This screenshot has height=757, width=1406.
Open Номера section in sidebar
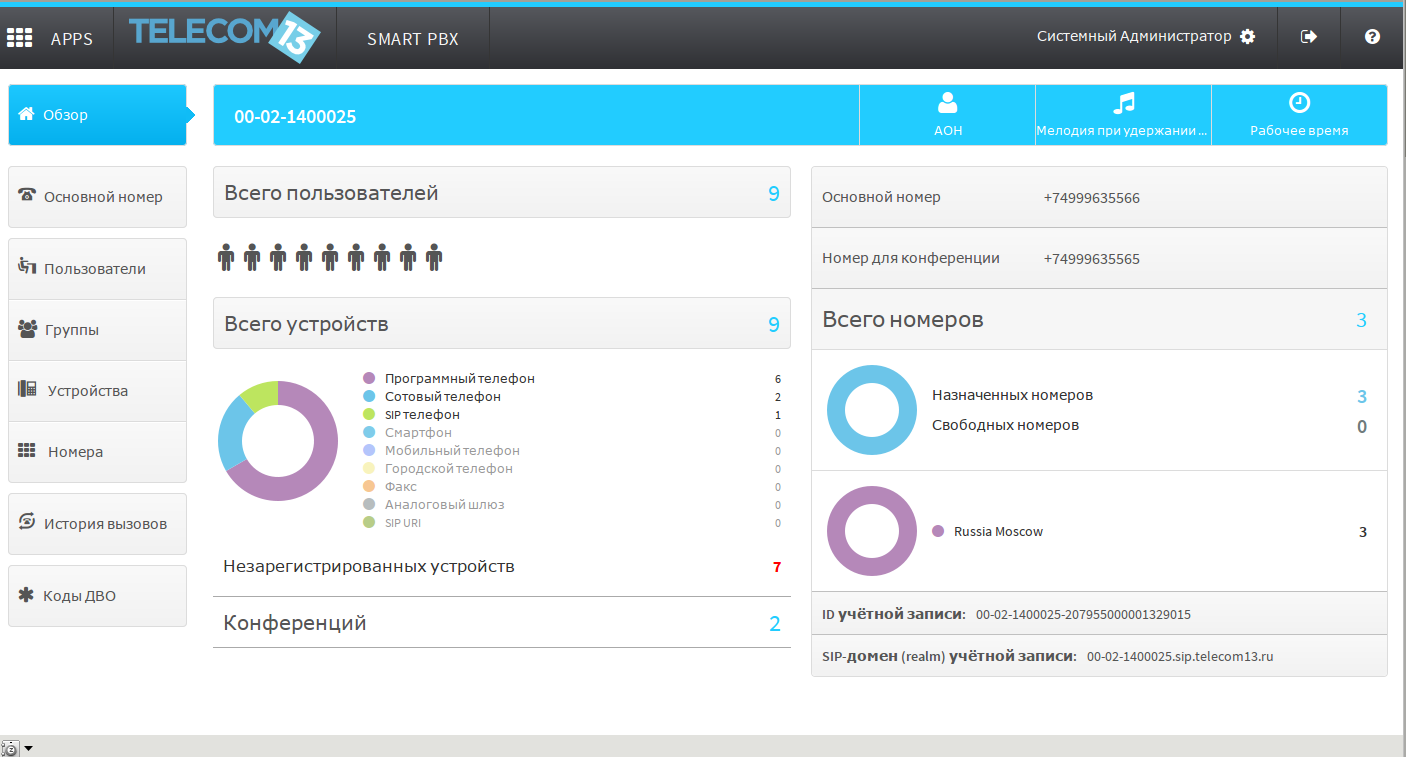pos(97,452)
